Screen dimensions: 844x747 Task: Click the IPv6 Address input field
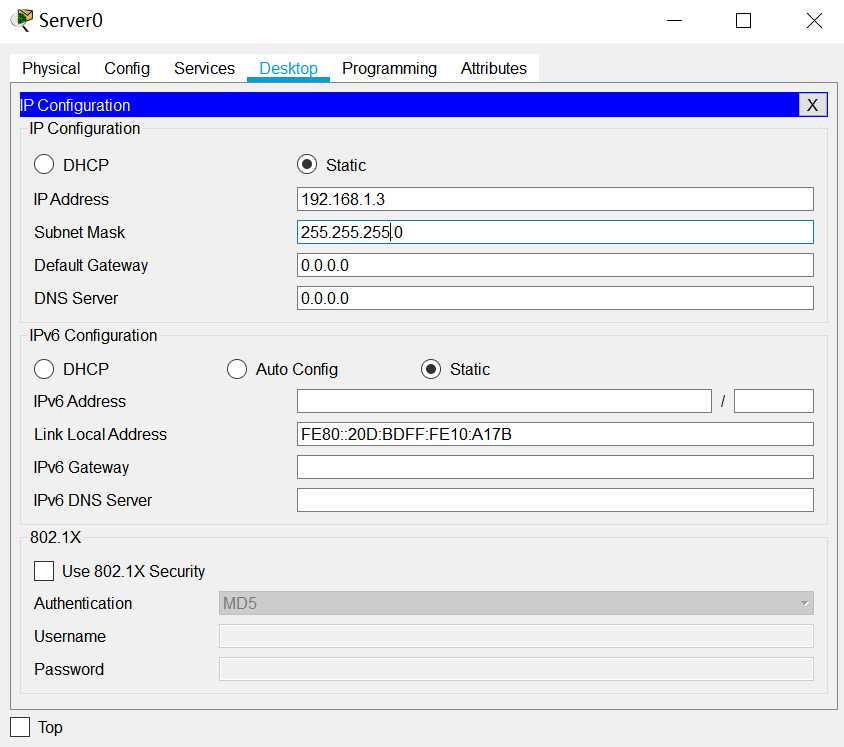pos(504,401)
